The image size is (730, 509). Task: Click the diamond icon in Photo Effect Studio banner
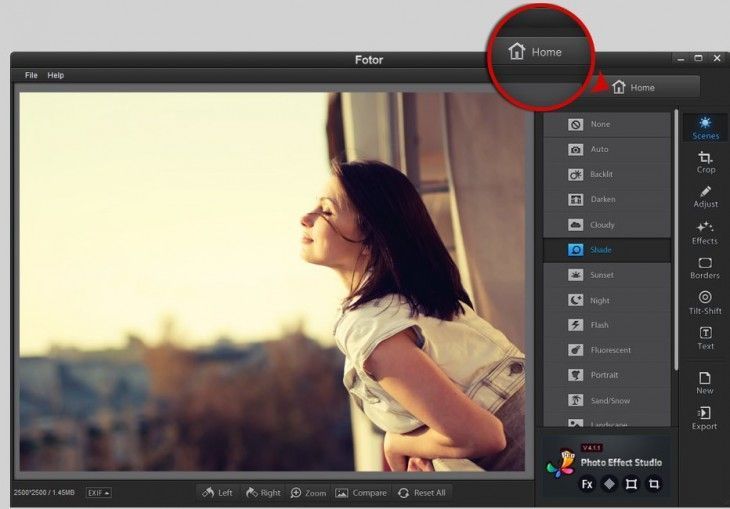click(609, 484)
